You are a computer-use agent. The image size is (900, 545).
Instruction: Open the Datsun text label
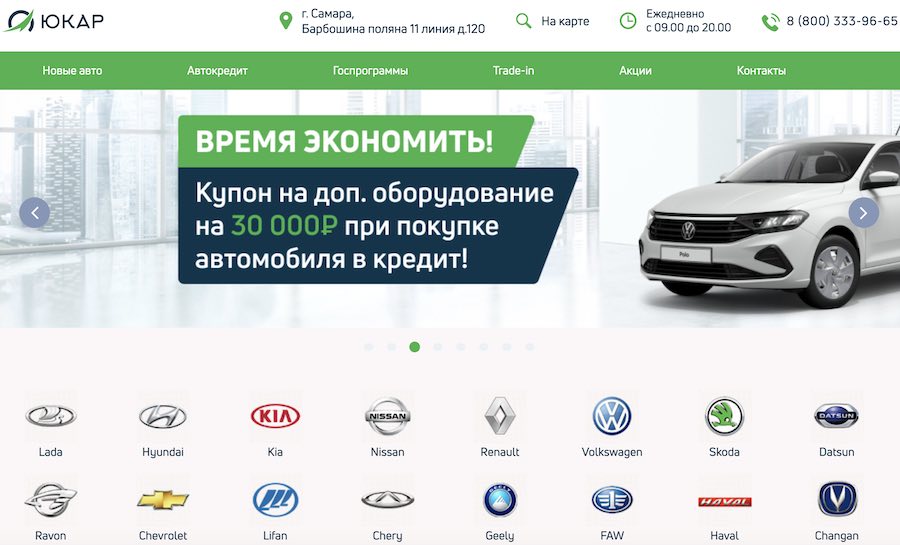click(836, 452)
